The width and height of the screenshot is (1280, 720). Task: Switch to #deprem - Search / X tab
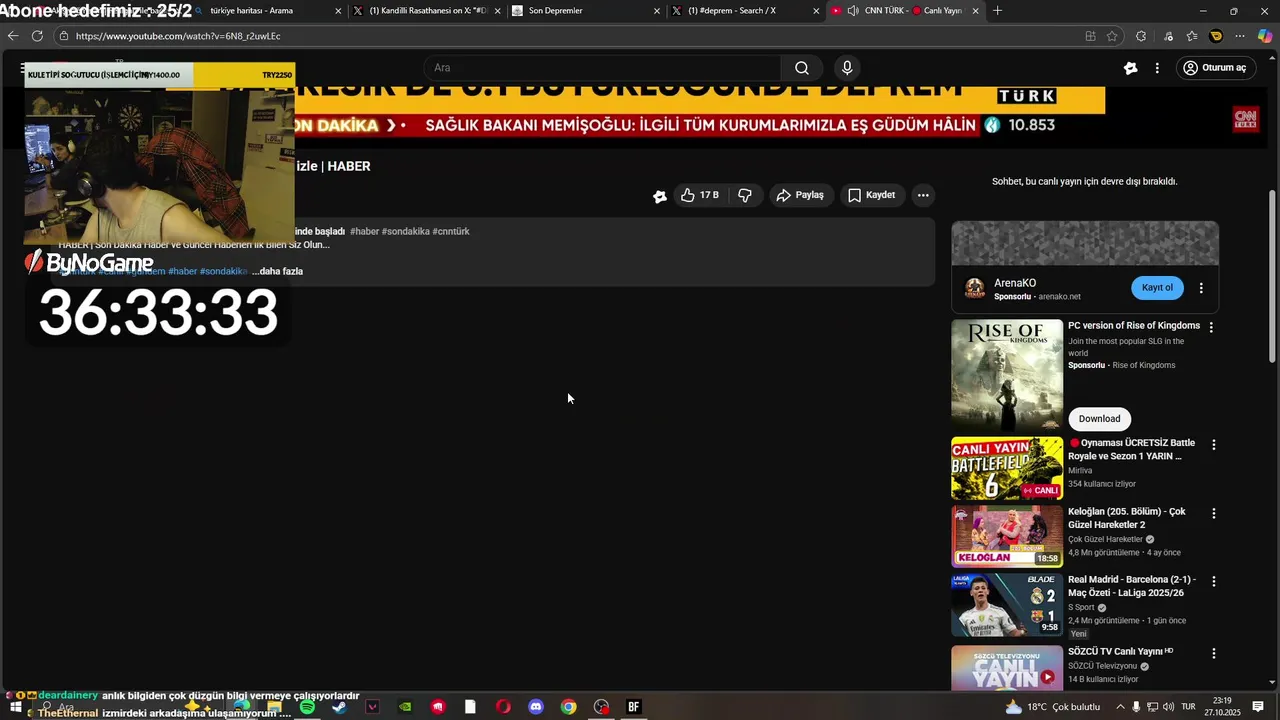tap(745, 11)
